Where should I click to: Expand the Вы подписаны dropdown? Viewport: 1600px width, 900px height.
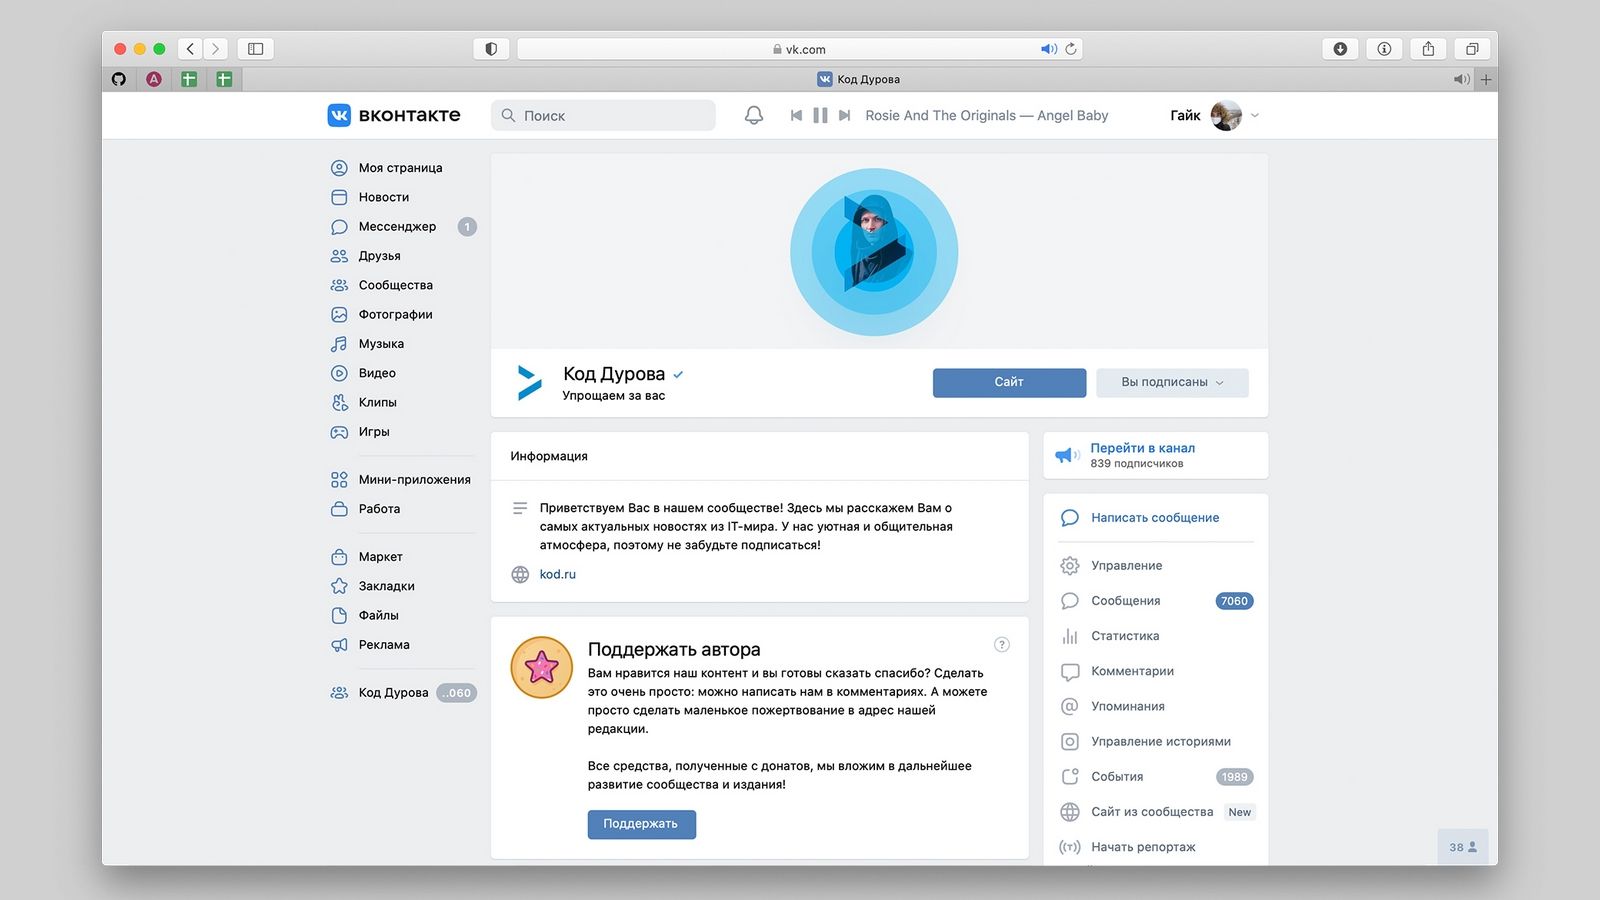click(1172, 382)
